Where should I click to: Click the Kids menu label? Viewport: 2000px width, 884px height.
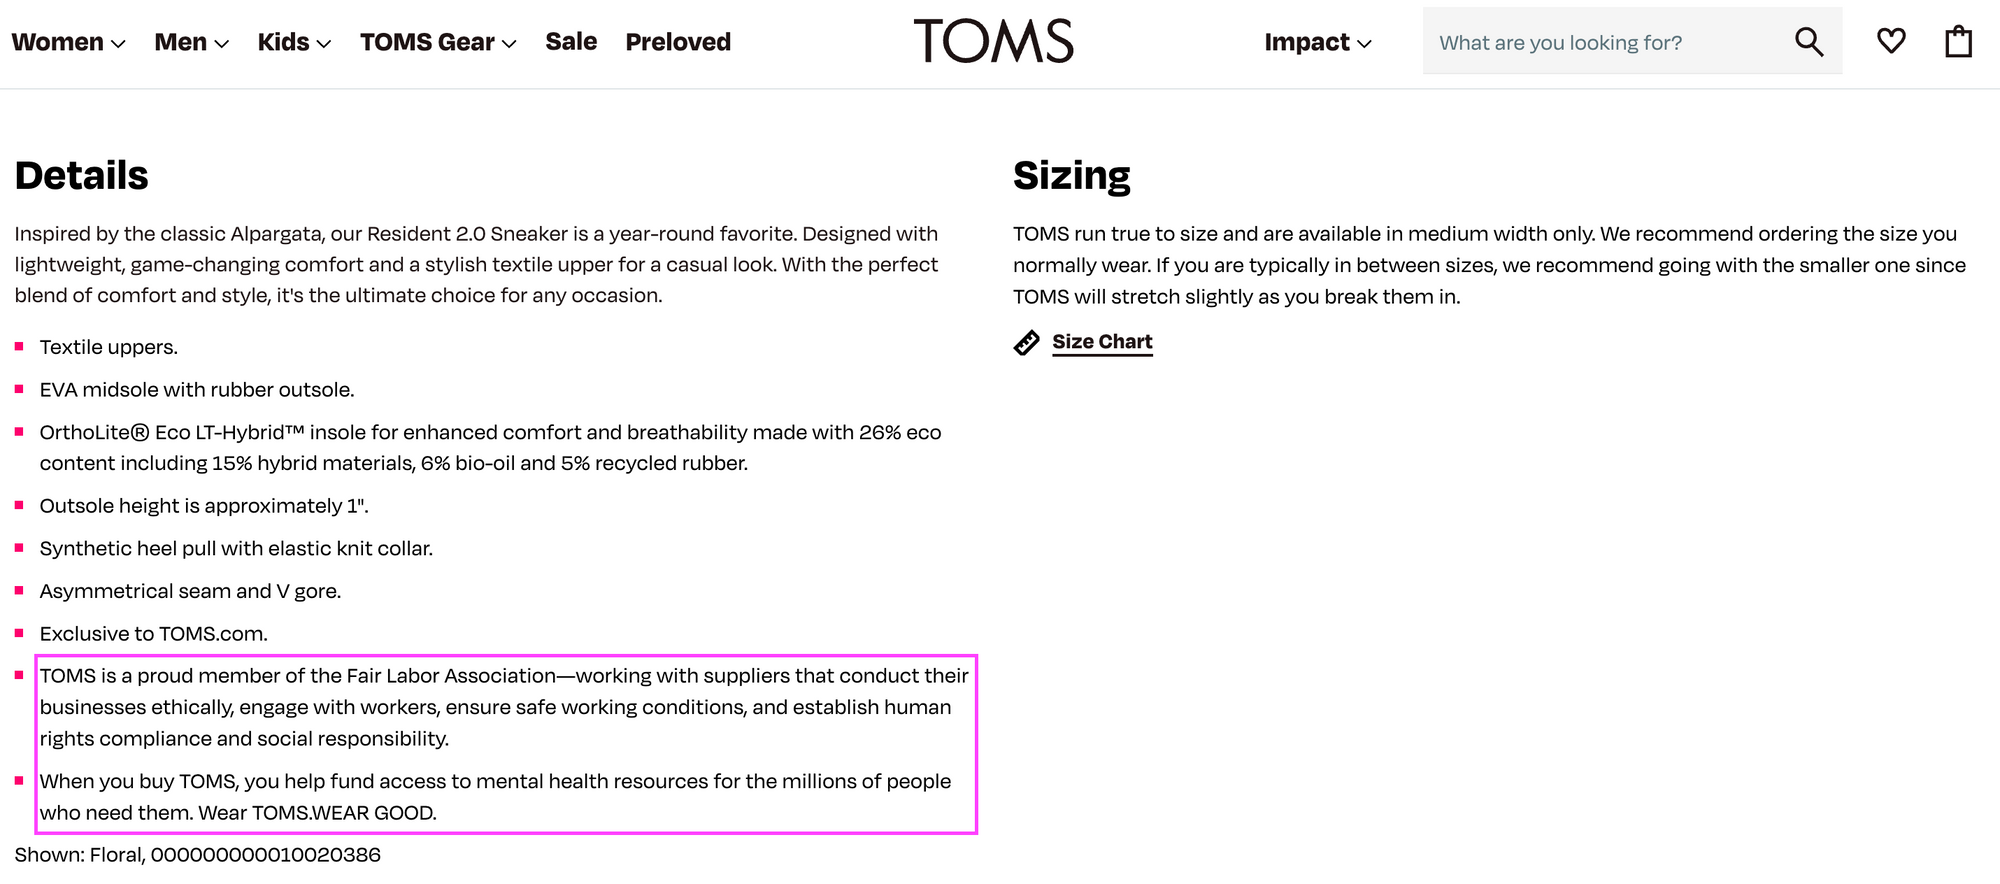pos(283,41)
